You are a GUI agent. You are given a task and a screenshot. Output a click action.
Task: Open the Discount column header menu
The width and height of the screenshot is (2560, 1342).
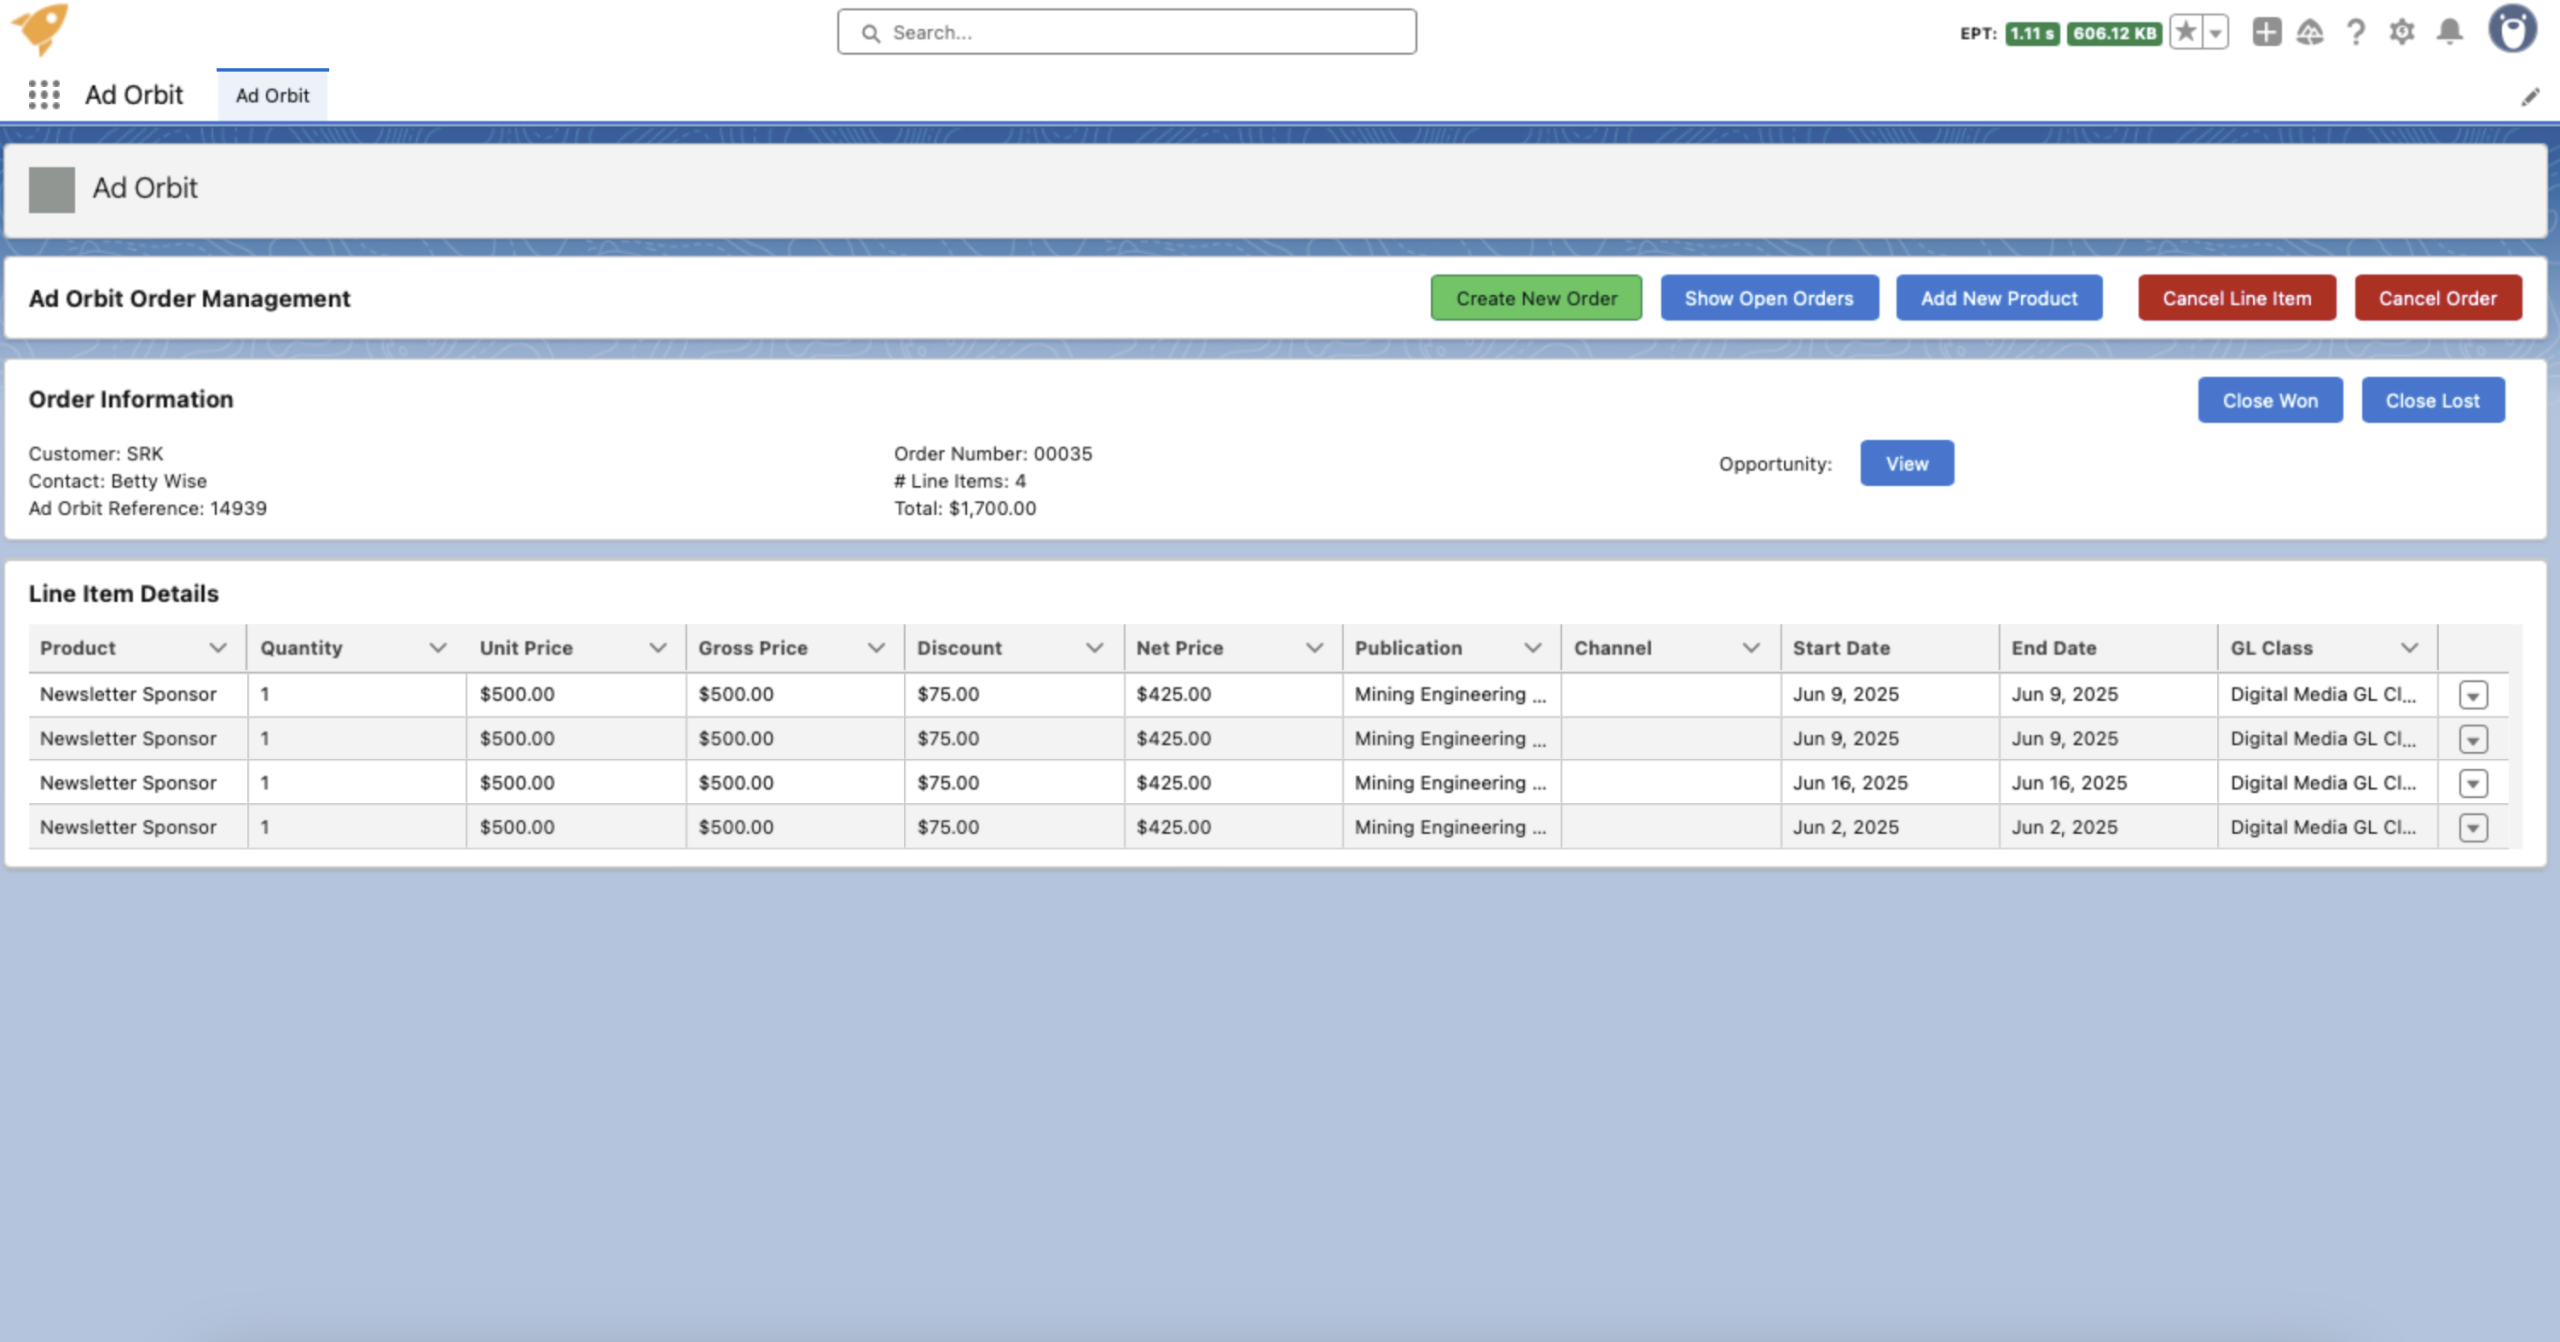pos(1095,648)
